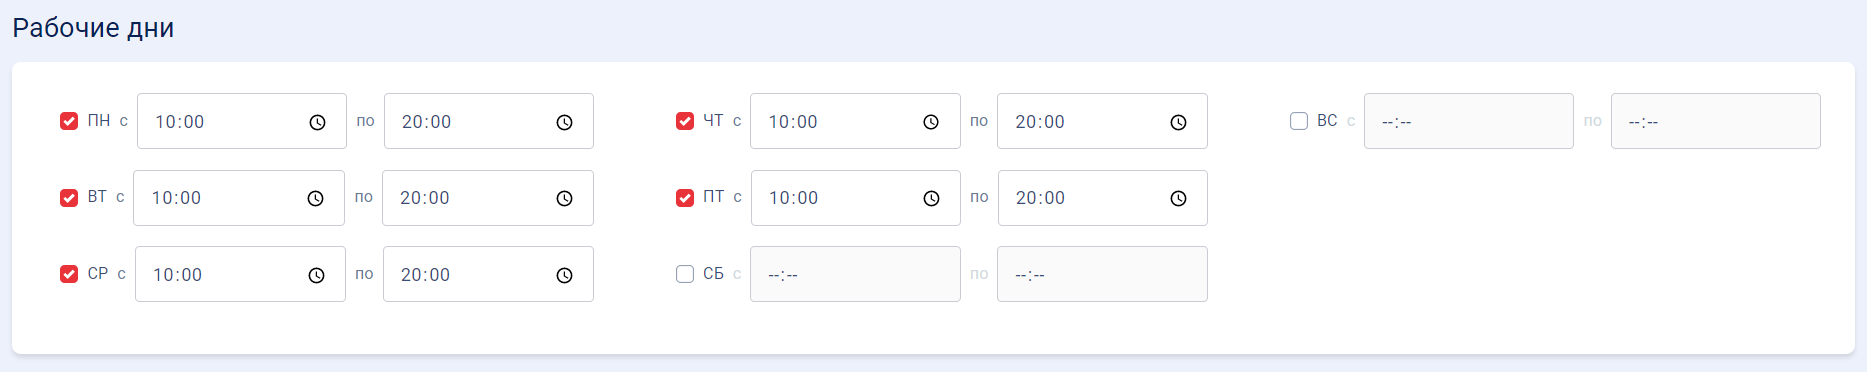The image size is (1867, 372).
Task: Uncheck the ПН working day checkbox
Action: 69,121
